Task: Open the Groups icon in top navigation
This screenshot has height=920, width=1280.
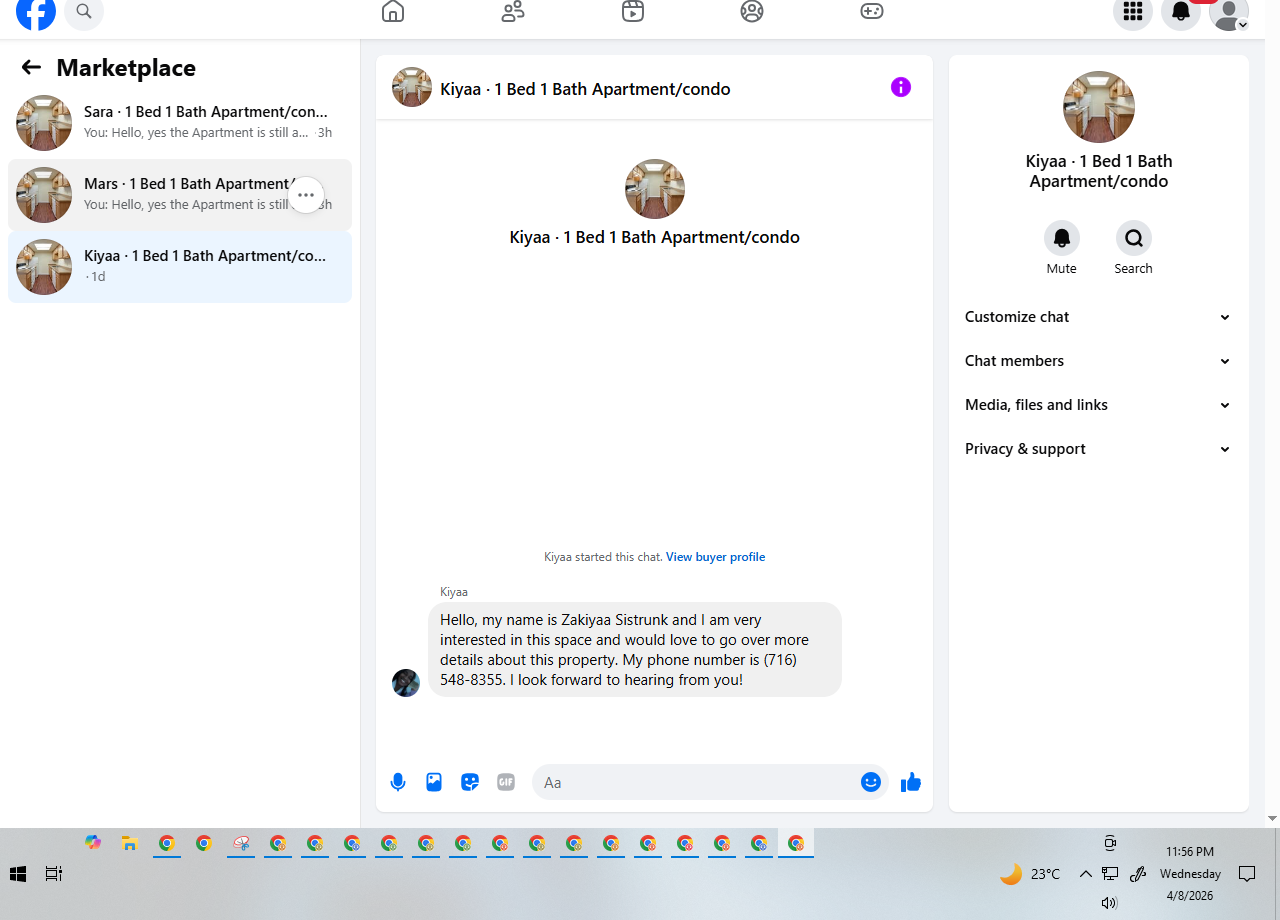Action: pos(752,11)
